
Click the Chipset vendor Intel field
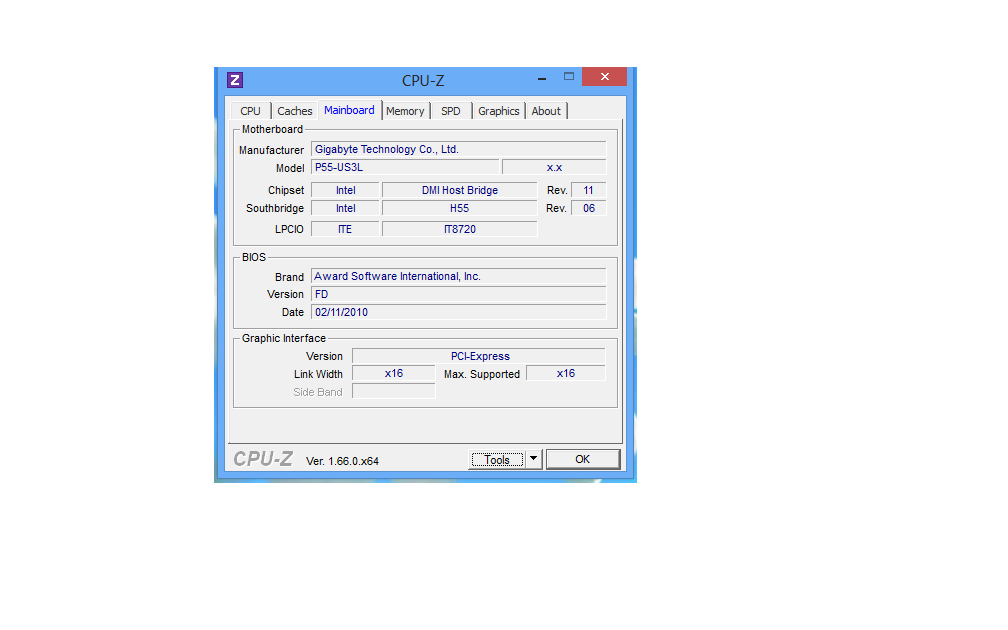(345, 190)
